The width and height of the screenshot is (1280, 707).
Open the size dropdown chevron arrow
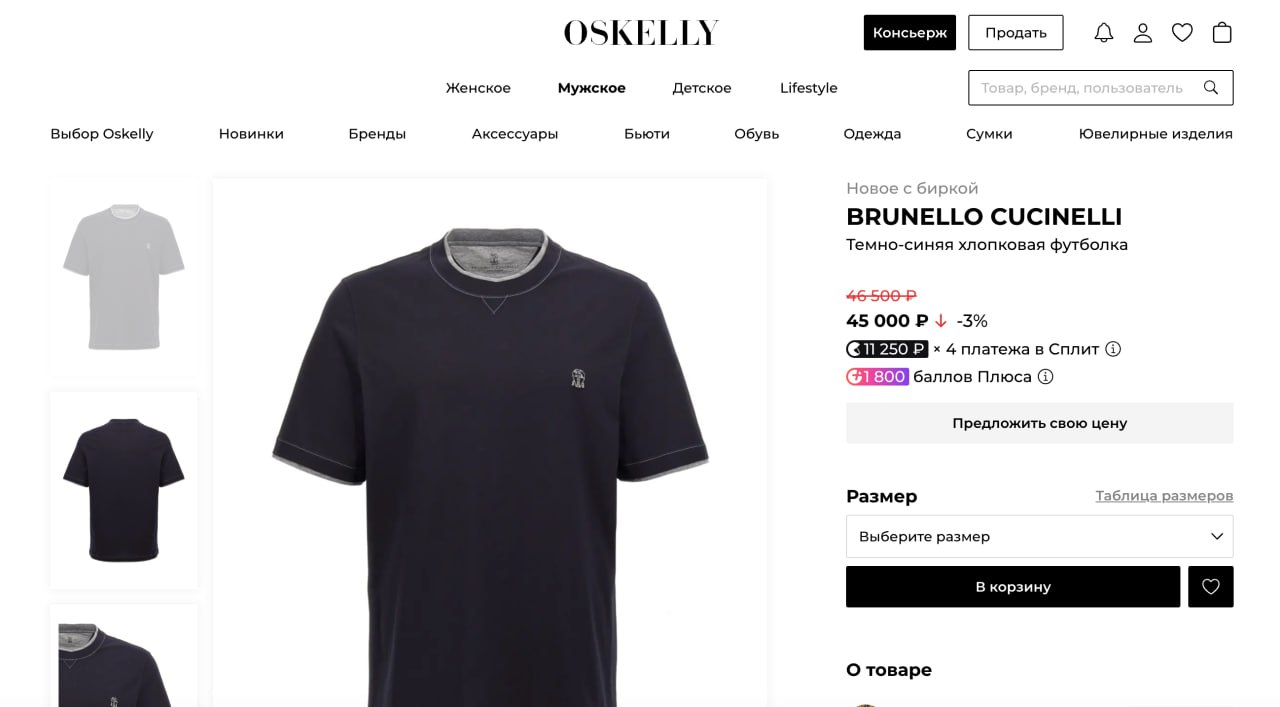click(x=1217, y=536)
